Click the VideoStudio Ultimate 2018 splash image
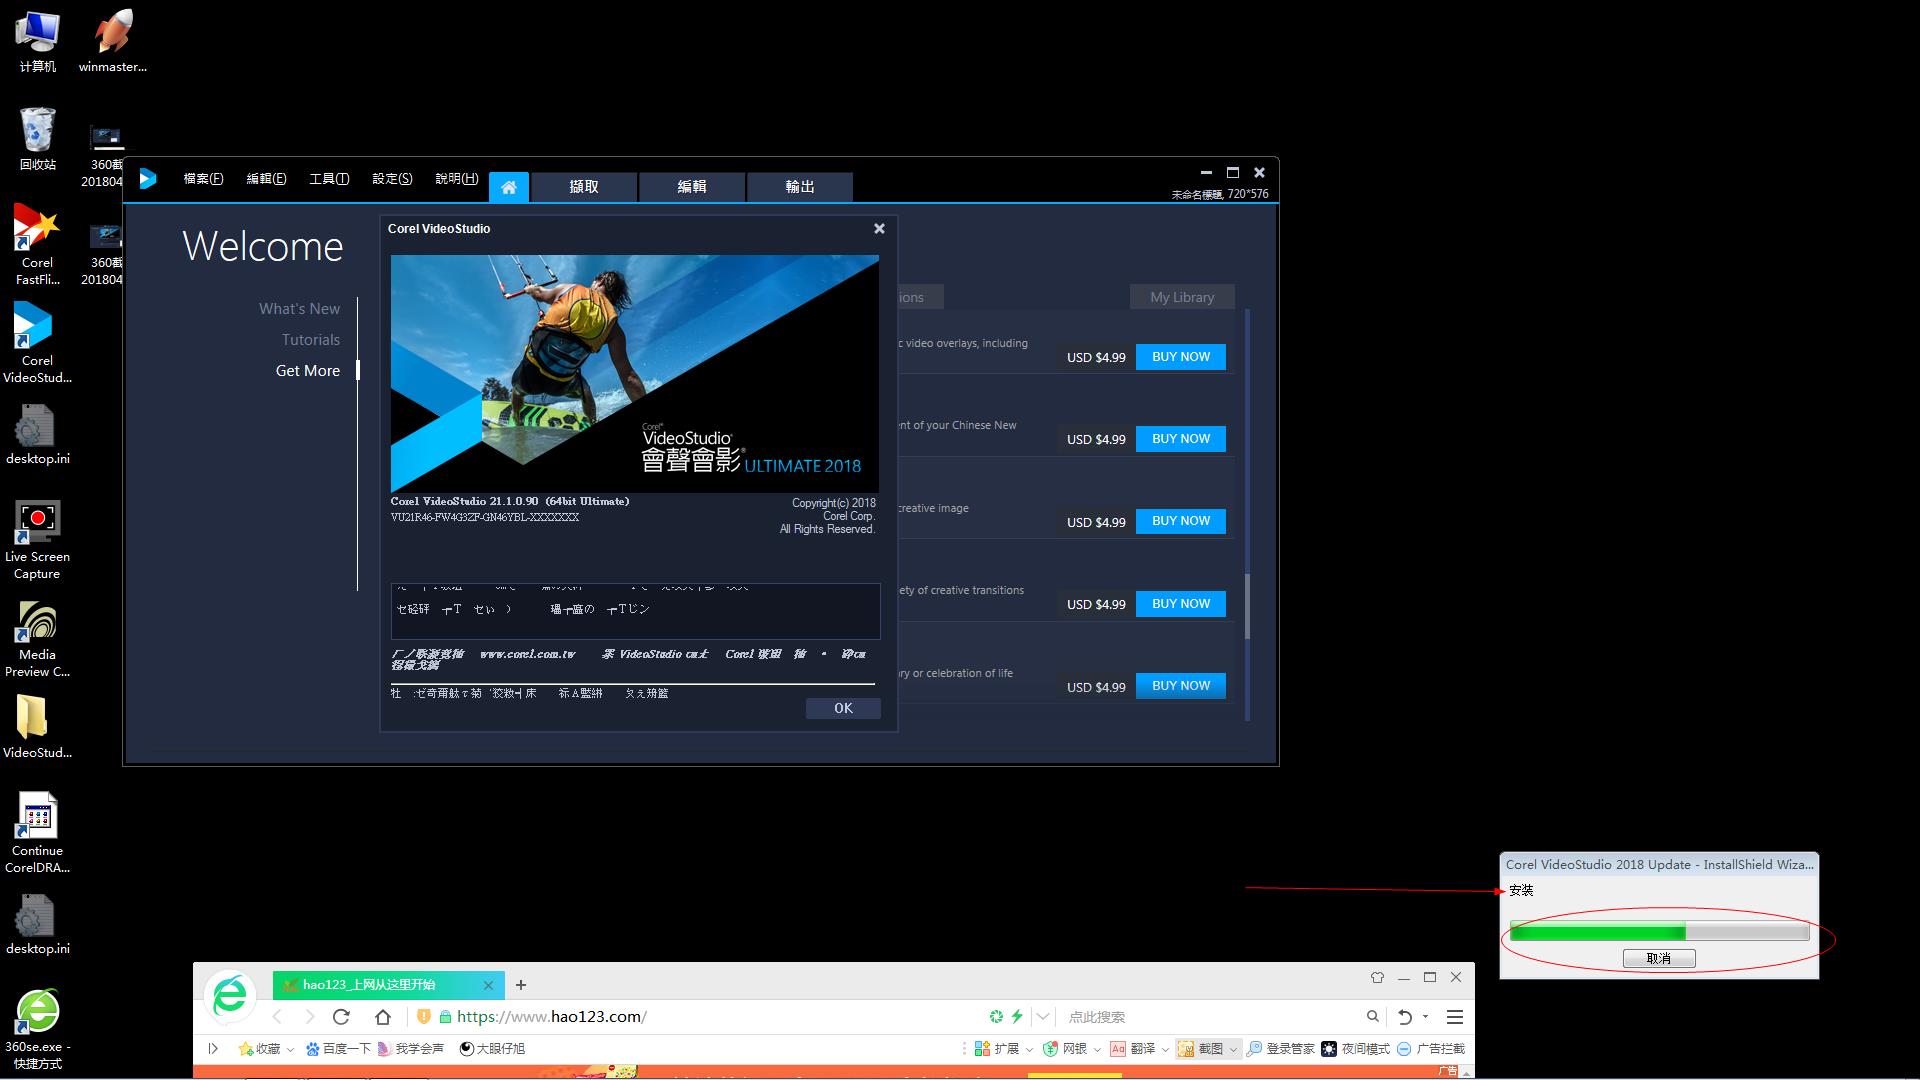1920x1080 pixels. [635, 373]
